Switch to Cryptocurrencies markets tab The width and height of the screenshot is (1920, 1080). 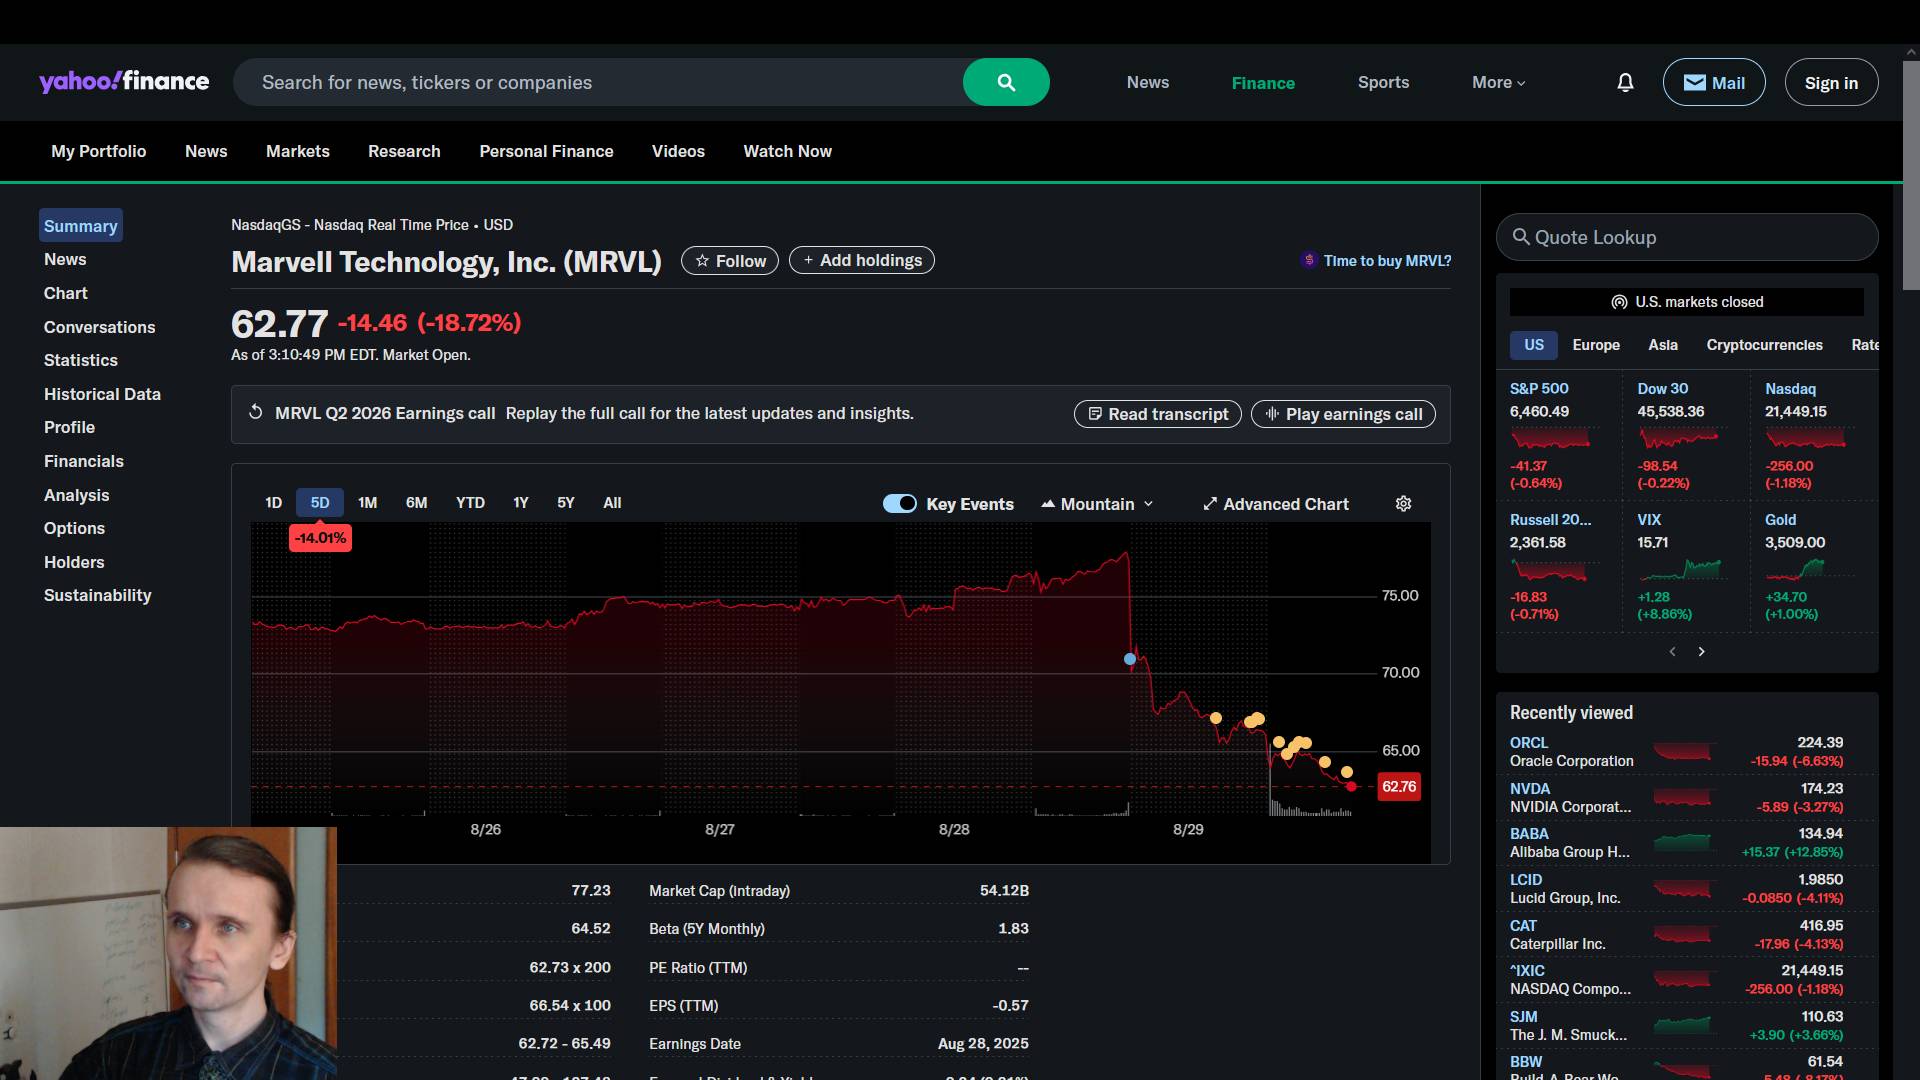coord(1764,345)
